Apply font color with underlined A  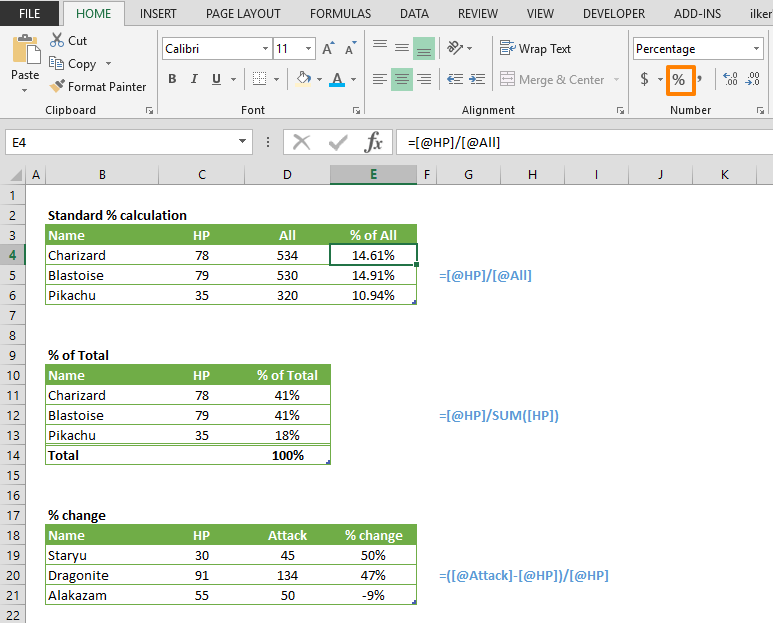337,79
